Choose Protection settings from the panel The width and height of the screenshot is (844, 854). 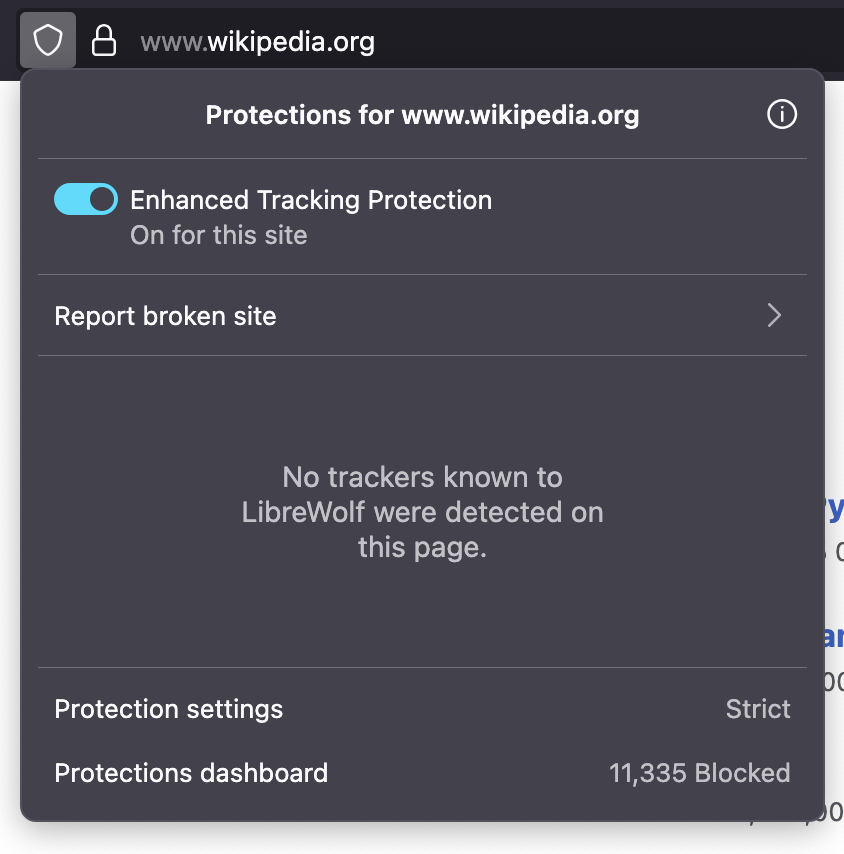click(x=168, y=709)
